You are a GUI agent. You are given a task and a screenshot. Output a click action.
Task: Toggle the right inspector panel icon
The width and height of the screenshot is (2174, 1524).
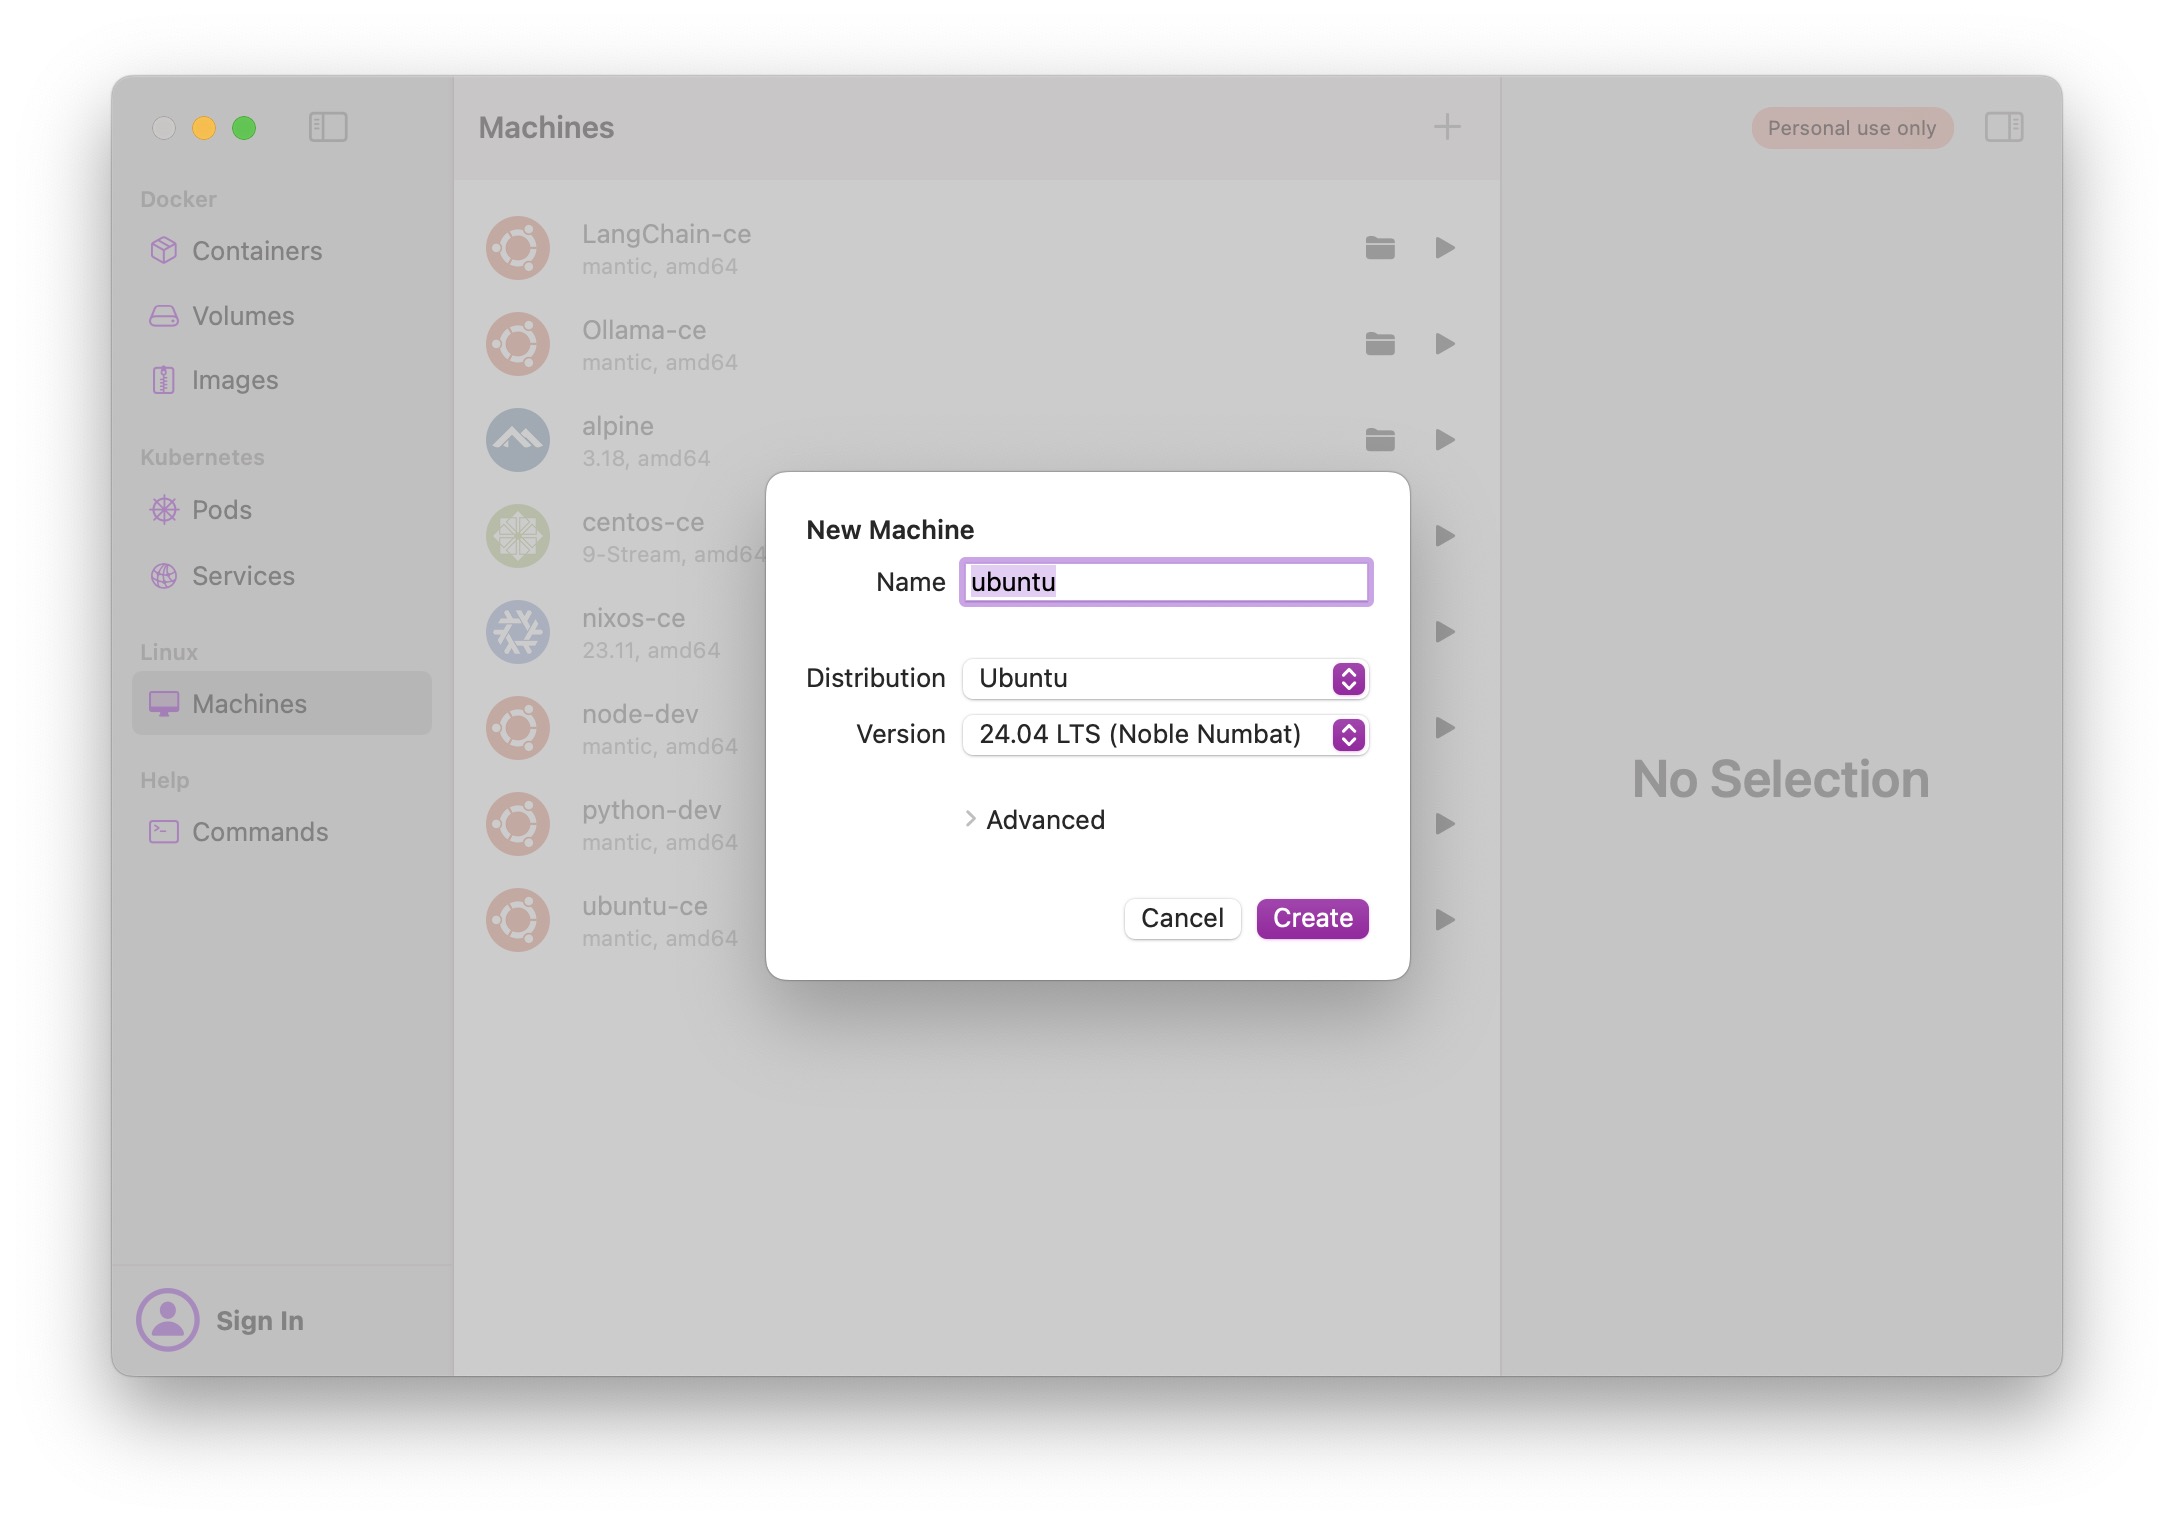[2004, 127]
